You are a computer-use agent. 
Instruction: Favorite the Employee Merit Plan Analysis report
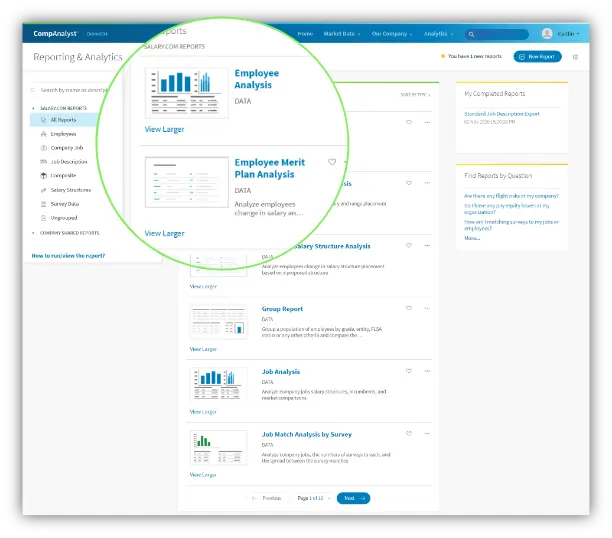tap(332, 162)
